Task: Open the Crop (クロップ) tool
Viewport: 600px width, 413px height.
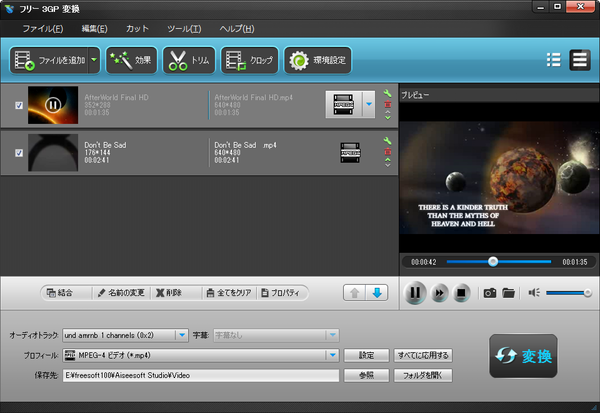Action: [x=249, y=60]
